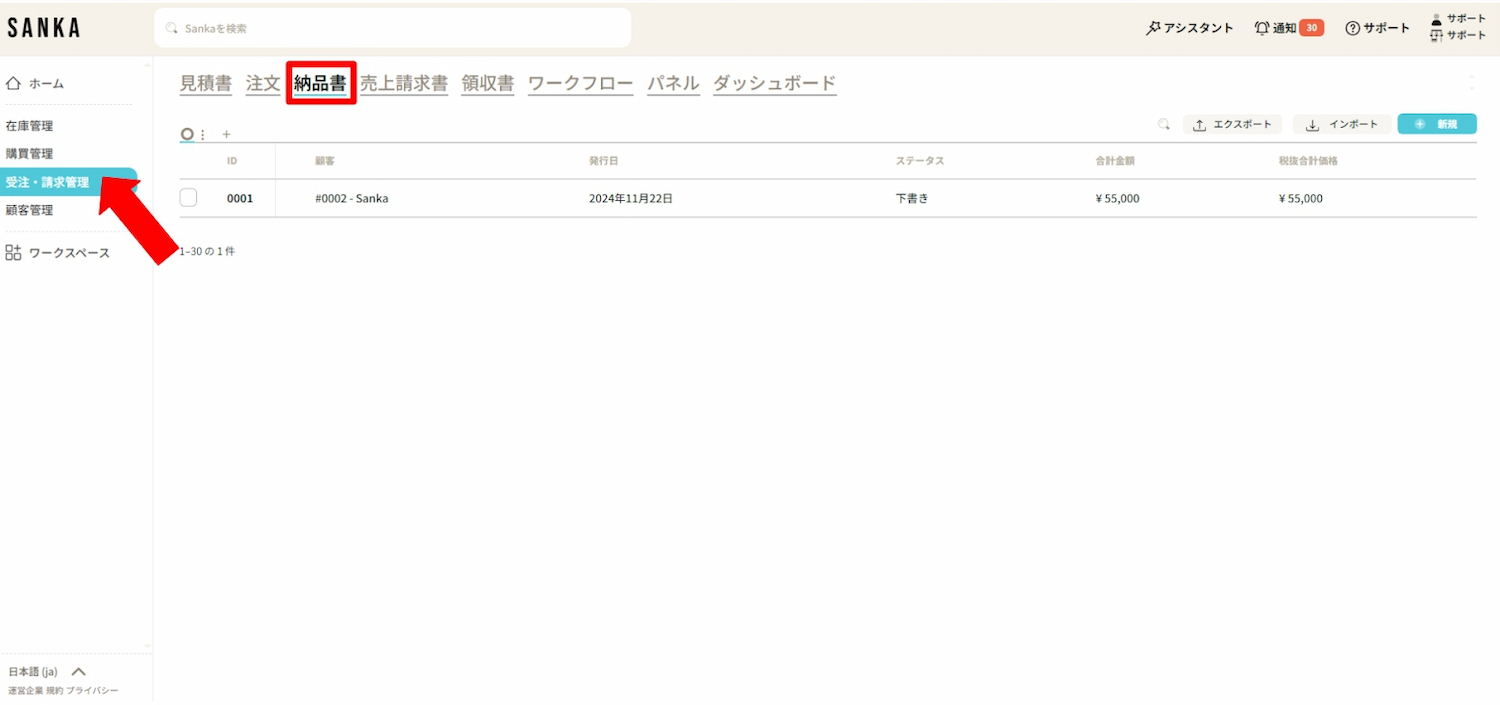Viewport: 1500px width, 705px height.
Task: Click the インポート download button
Action: pyautogui.click(x=1342, y=124)
